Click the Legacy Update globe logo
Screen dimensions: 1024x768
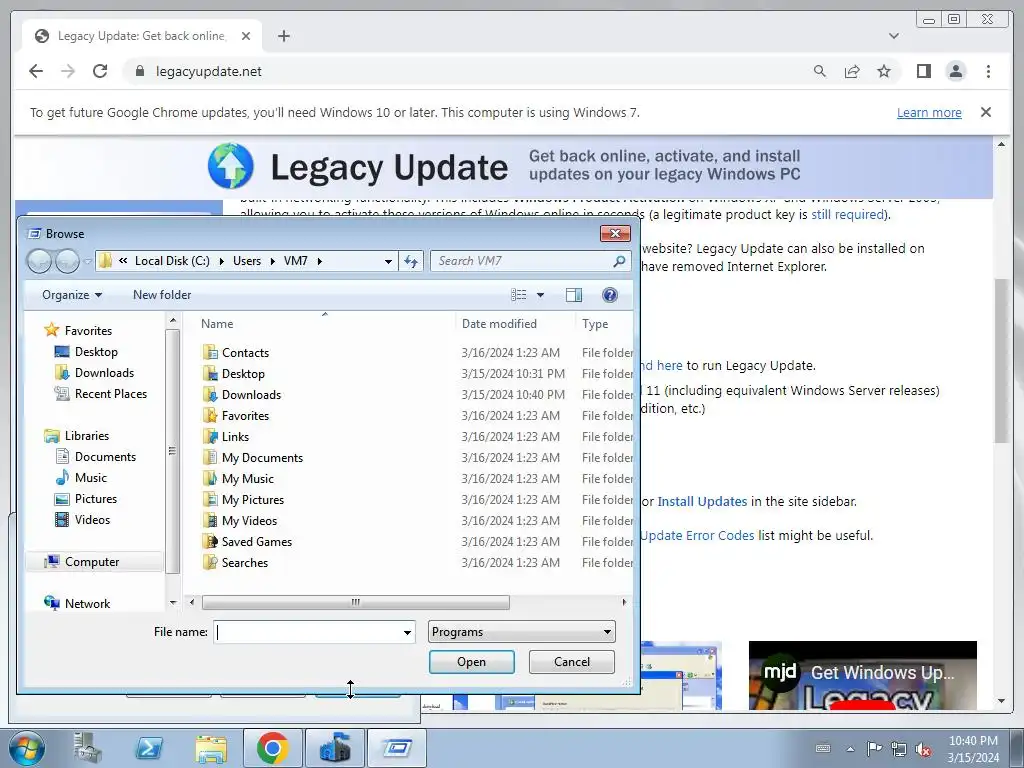coord(231,166)
